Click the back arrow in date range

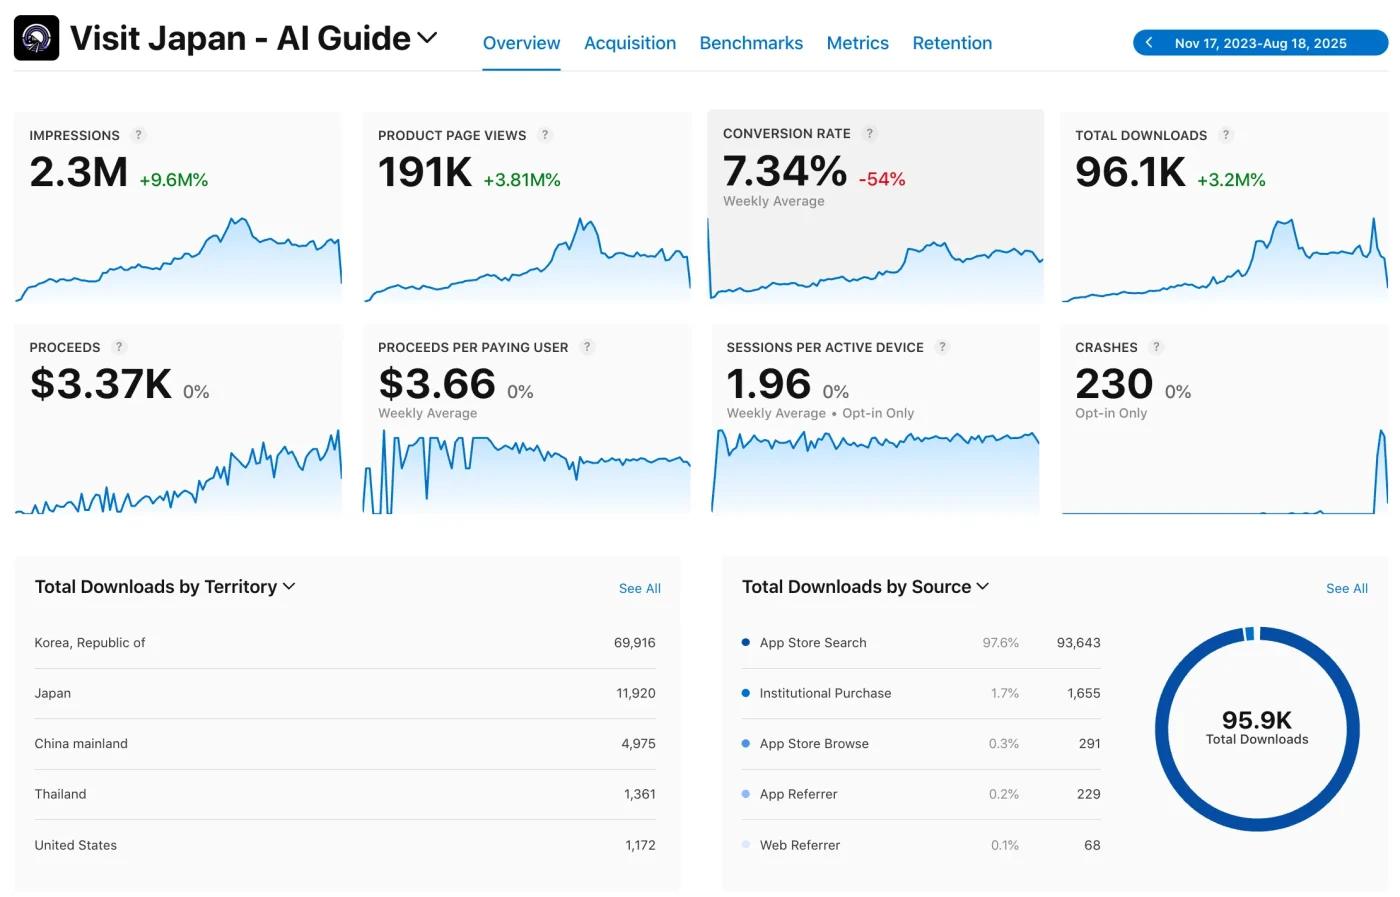1149,43
